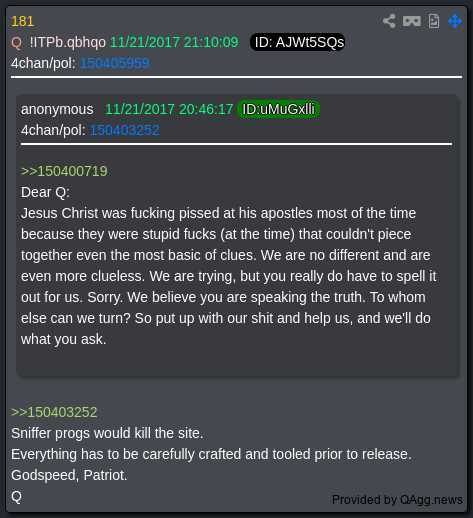
Task: Follow the >>150403252 reply reference
Action: coord(54,412)
